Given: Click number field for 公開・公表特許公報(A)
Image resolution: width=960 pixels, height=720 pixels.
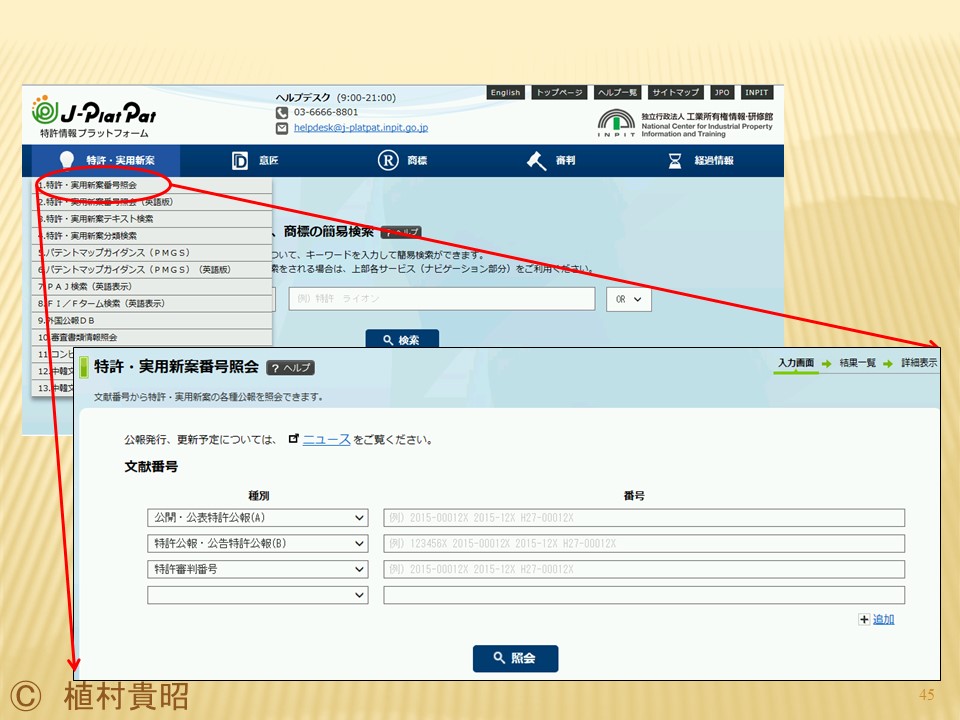Looking at the screenshot, I should pos(644,518).
